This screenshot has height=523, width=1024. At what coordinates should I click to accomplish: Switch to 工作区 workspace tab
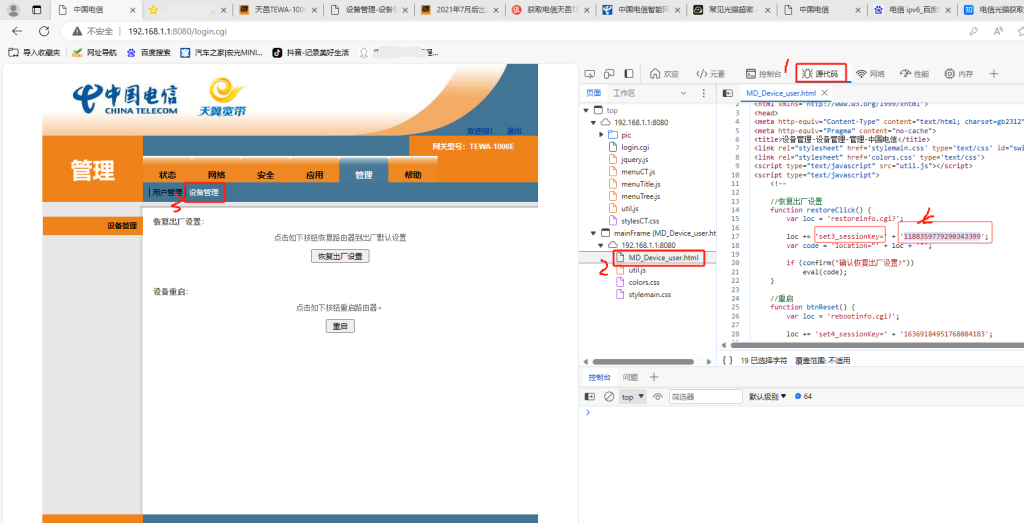tap(624, 93)
